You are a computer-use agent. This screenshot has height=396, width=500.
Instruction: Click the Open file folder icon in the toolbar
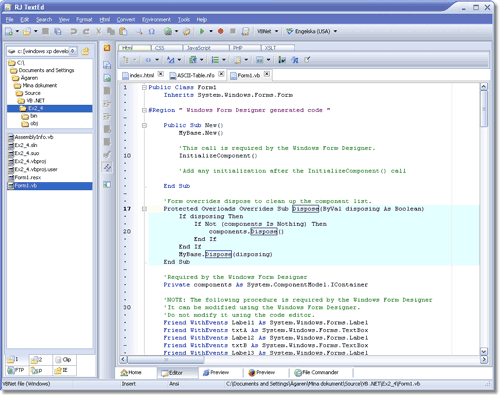(27, 31)
